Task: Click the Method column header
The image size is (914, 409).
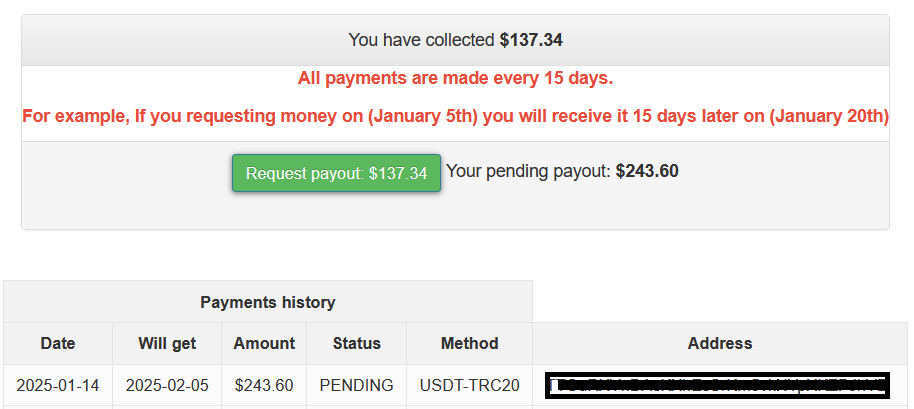Action: click(469, 343)
